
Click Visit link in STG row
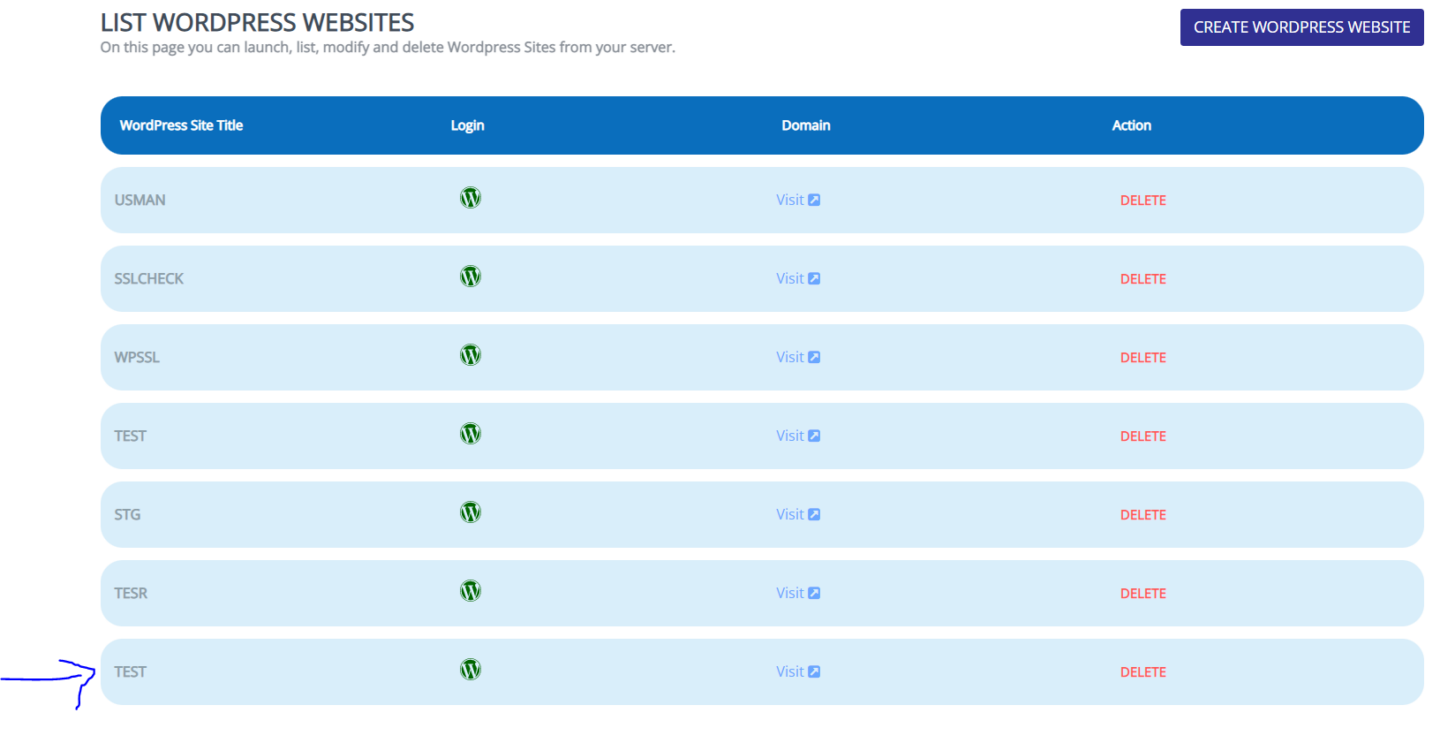[797, 515]
